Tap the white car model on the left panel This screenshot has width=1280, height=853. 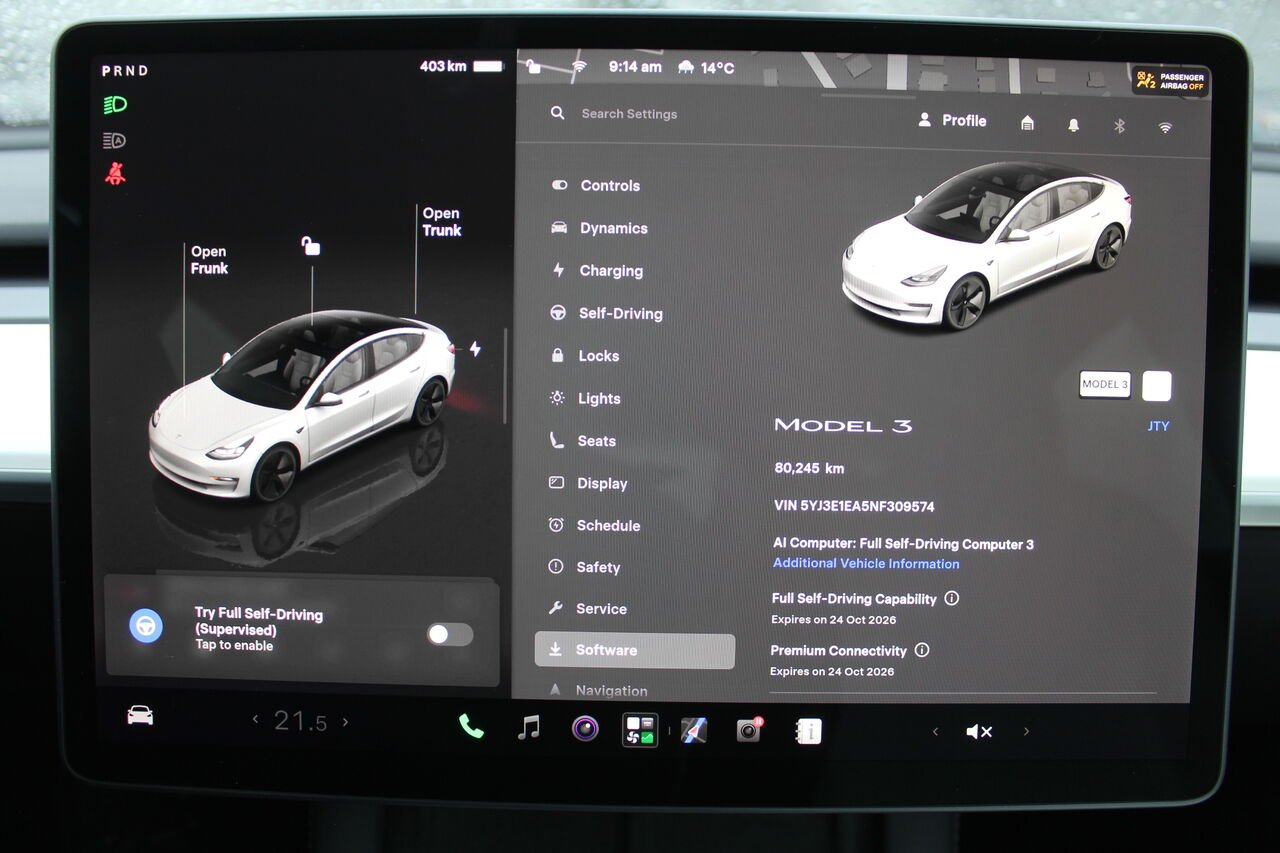302,405
